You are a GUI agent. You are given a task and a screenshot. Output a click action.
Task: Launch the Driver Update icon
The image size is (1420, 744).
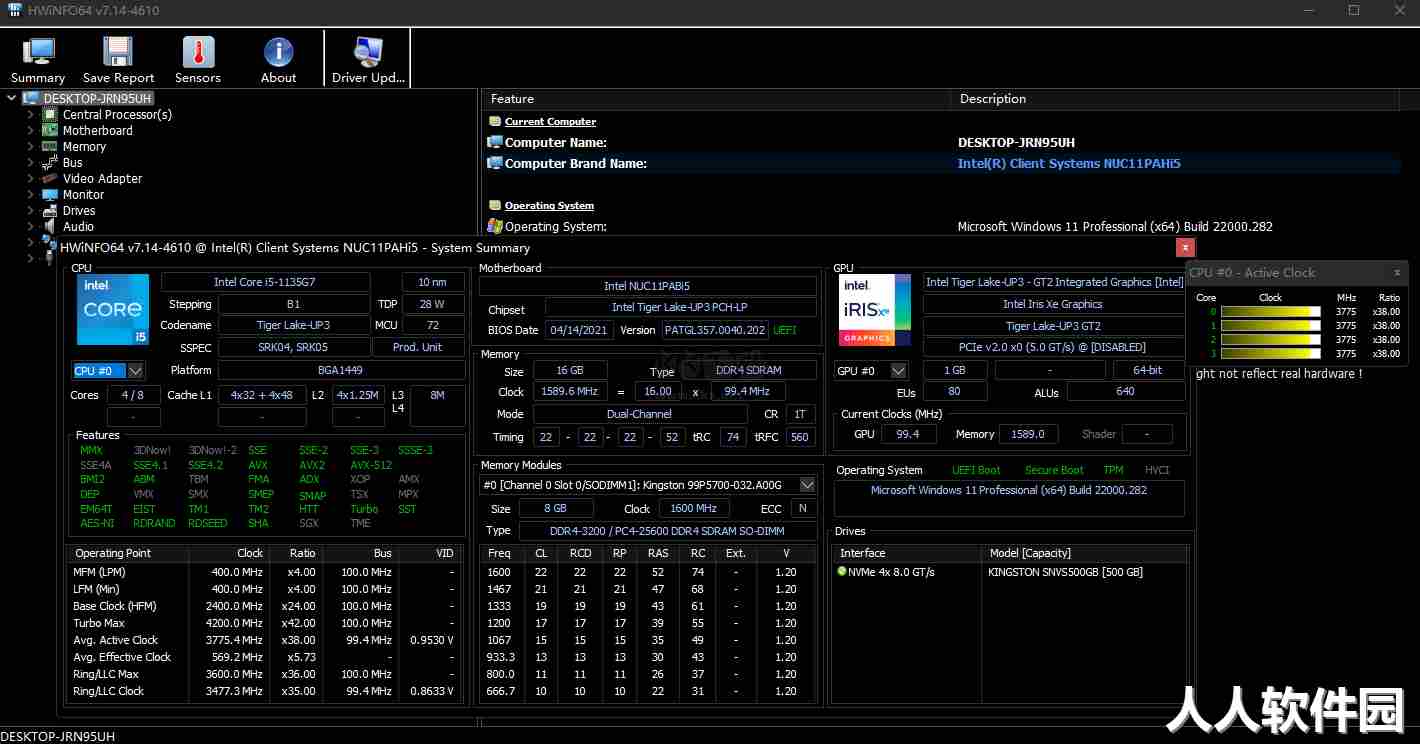[368, 51]
